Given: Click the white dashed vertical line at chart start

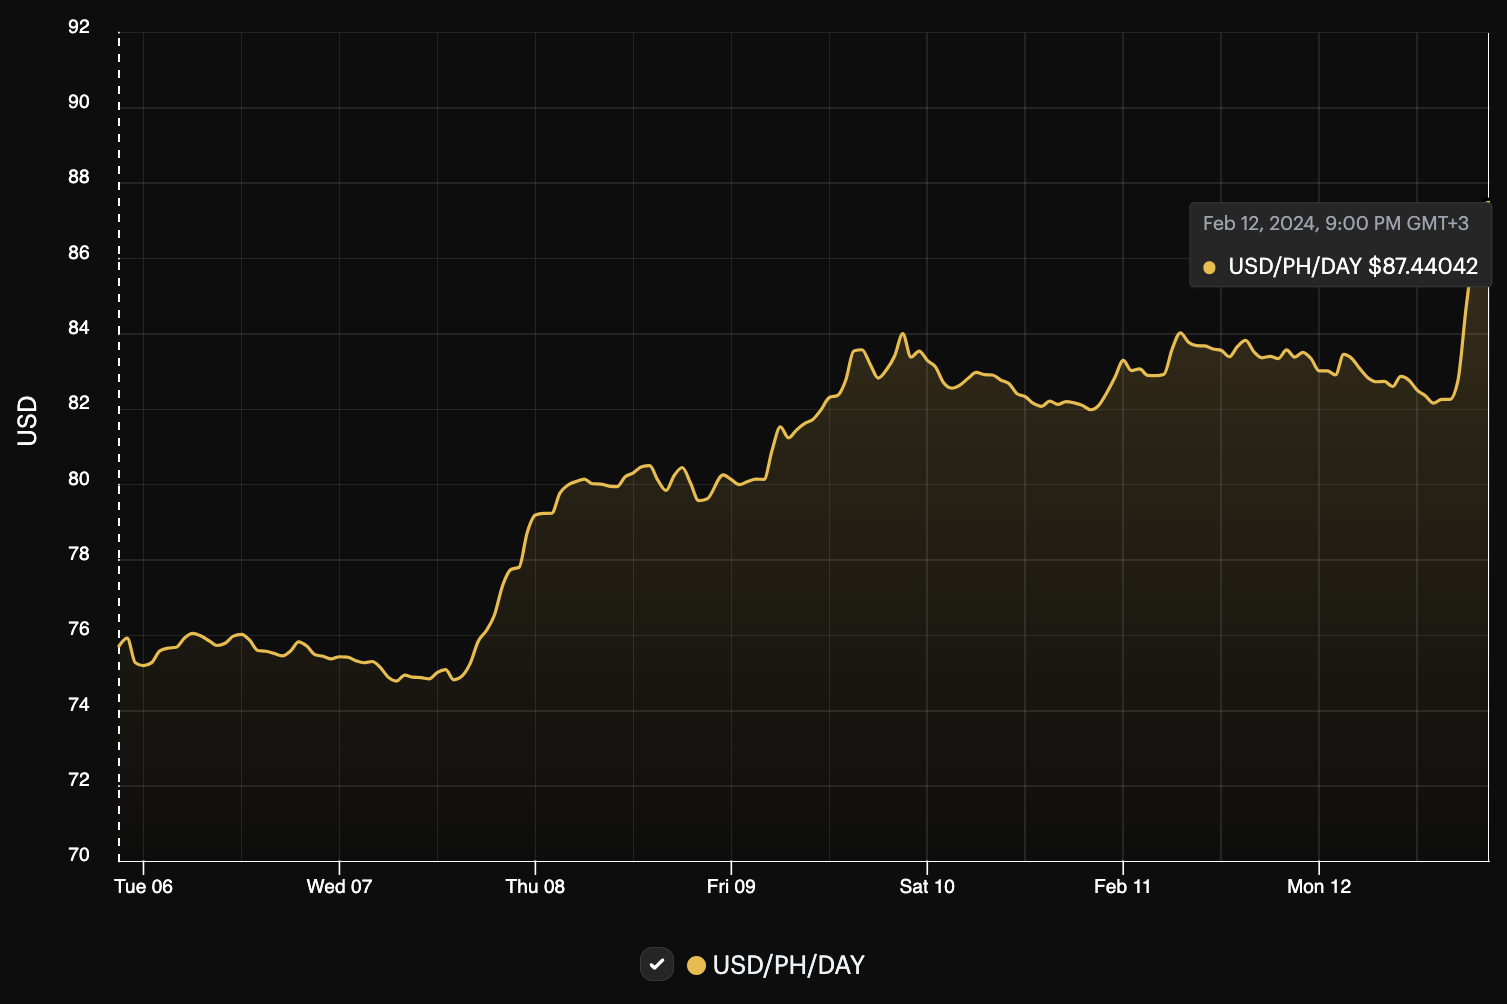Looking at the screenshot, I should (x=119, y=446).
